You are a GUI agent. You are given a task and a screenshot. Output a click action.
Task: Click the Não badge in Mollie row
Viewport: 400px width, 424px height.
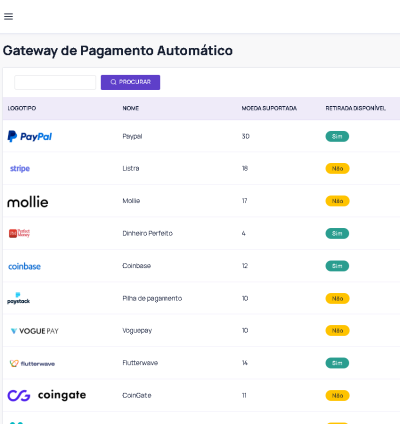(337, 201)
